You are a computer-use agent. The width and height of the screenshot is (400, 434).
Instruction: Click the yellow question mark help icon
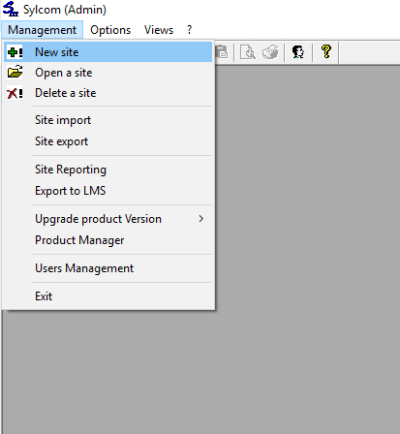(326, 52)
